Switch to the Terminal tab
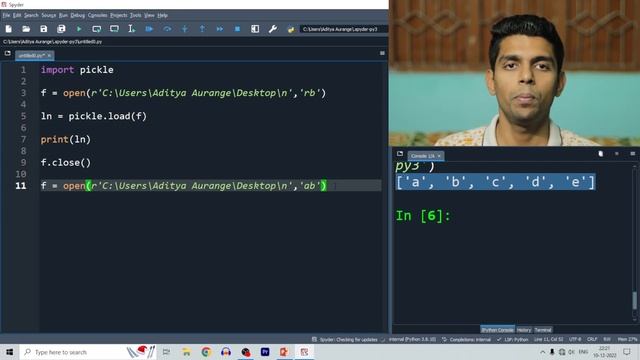Viewport: 640px width, 360px height. click(x=543, y=330)
